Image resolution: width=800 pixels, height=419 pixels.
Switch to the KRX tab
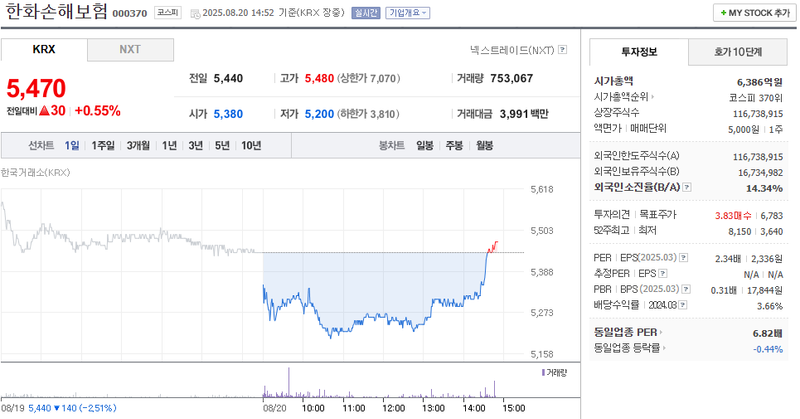click(44, 50)
